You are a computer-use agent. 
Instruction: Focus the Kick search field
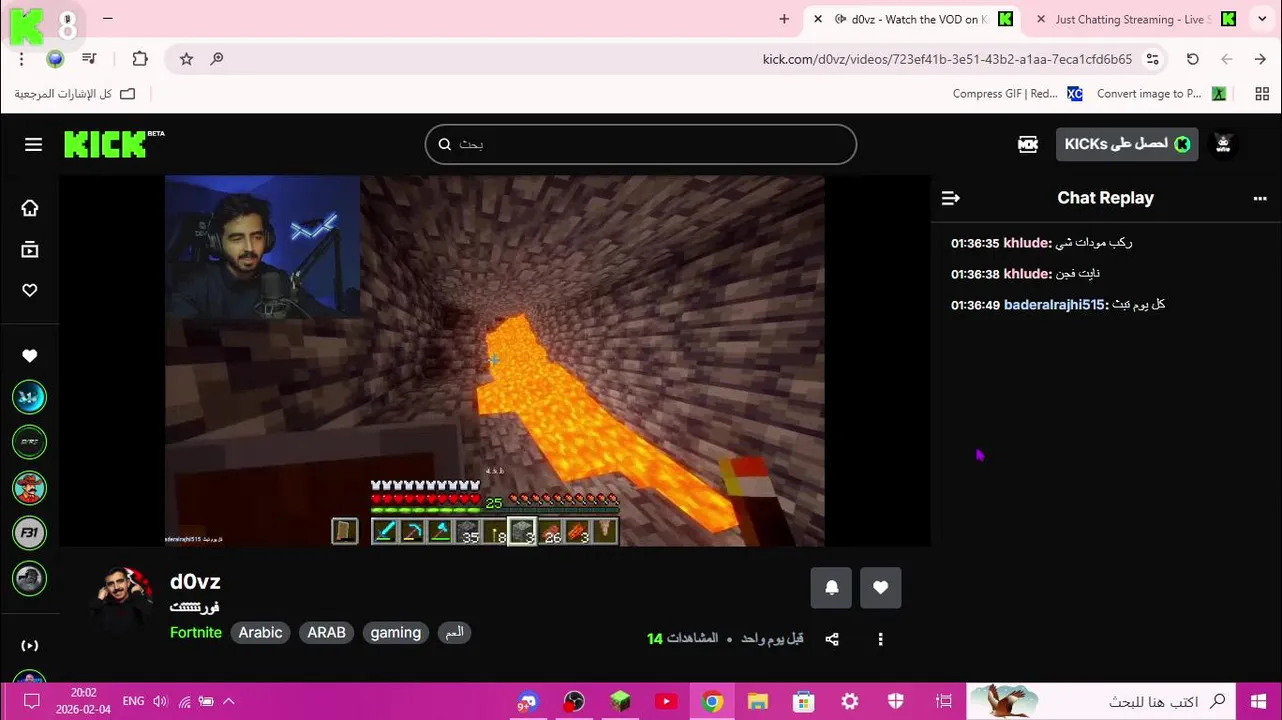pos(641,144)
